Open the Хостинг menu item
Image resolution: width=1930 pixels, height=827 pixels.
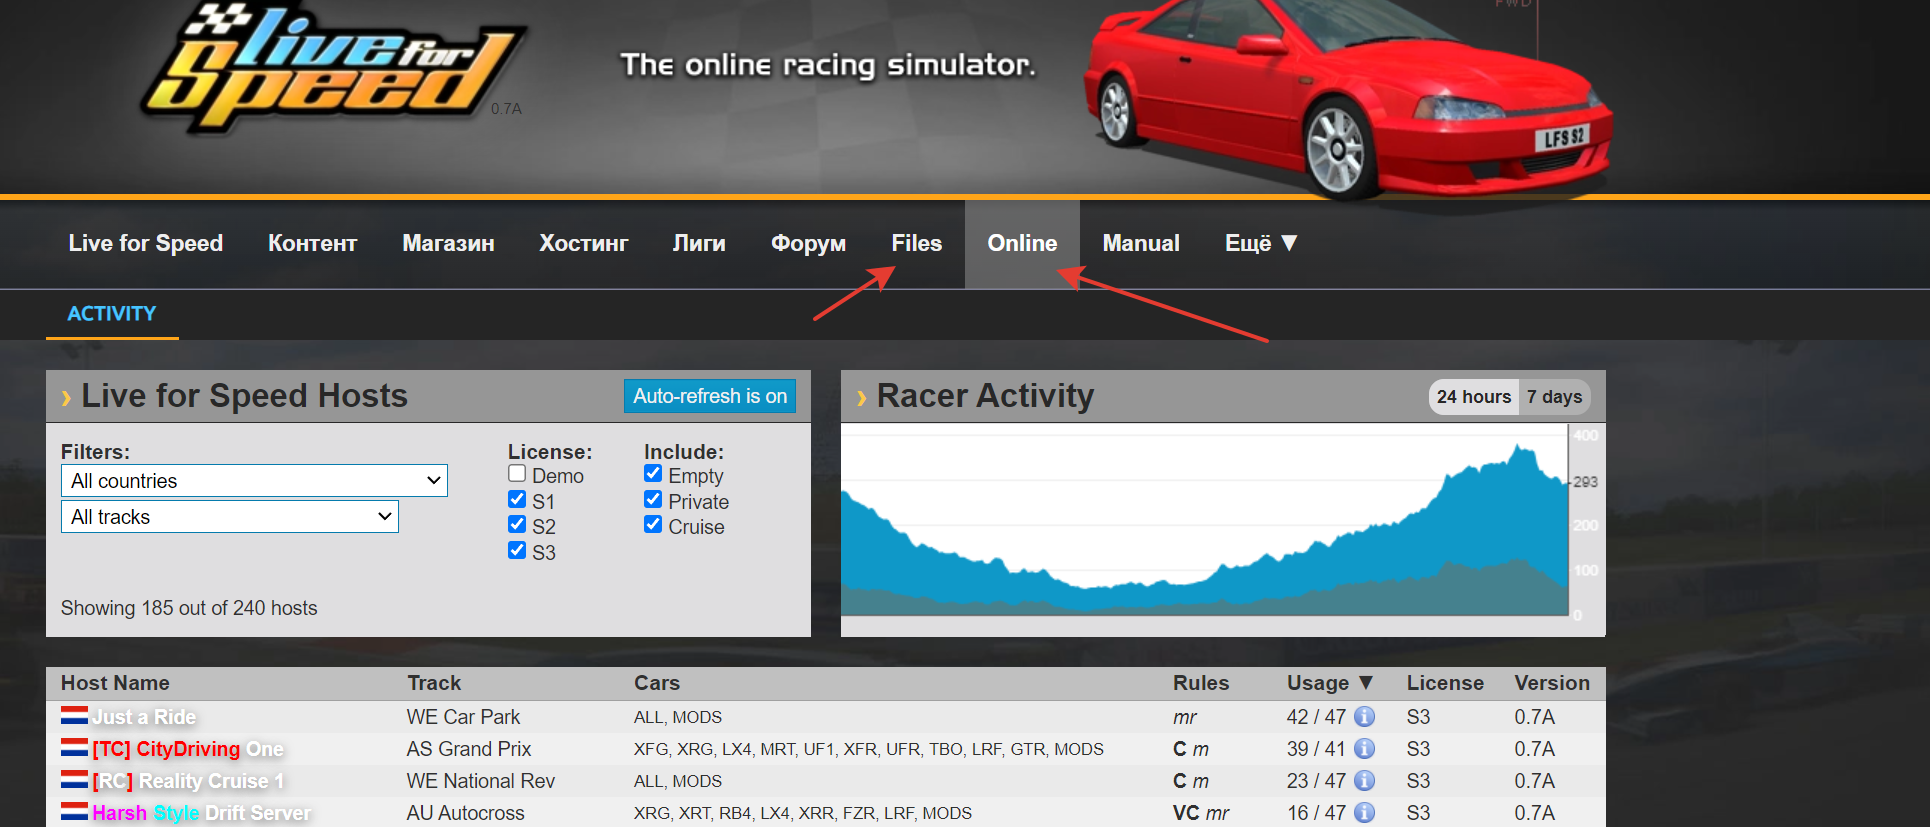tap(584, 243)
